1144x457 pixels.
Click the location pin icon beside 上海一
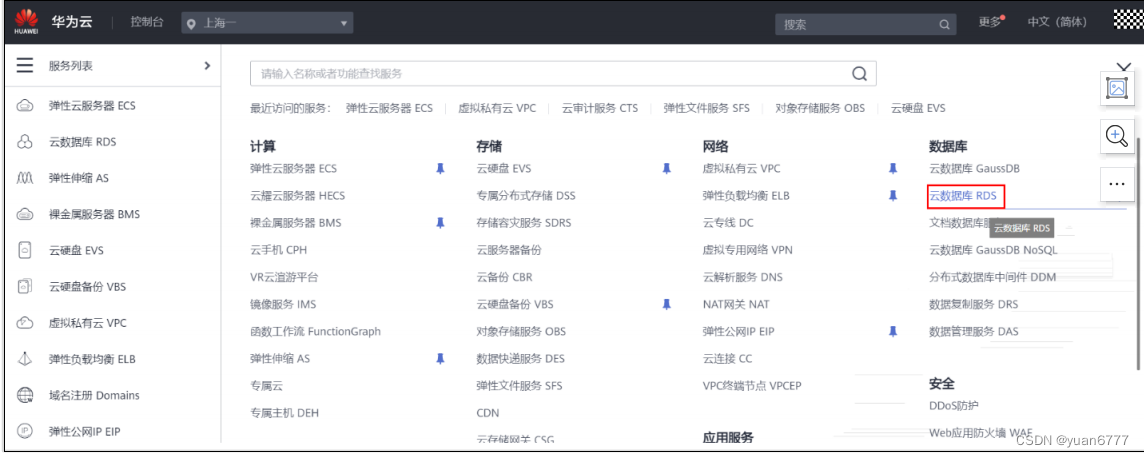point(192,24)
